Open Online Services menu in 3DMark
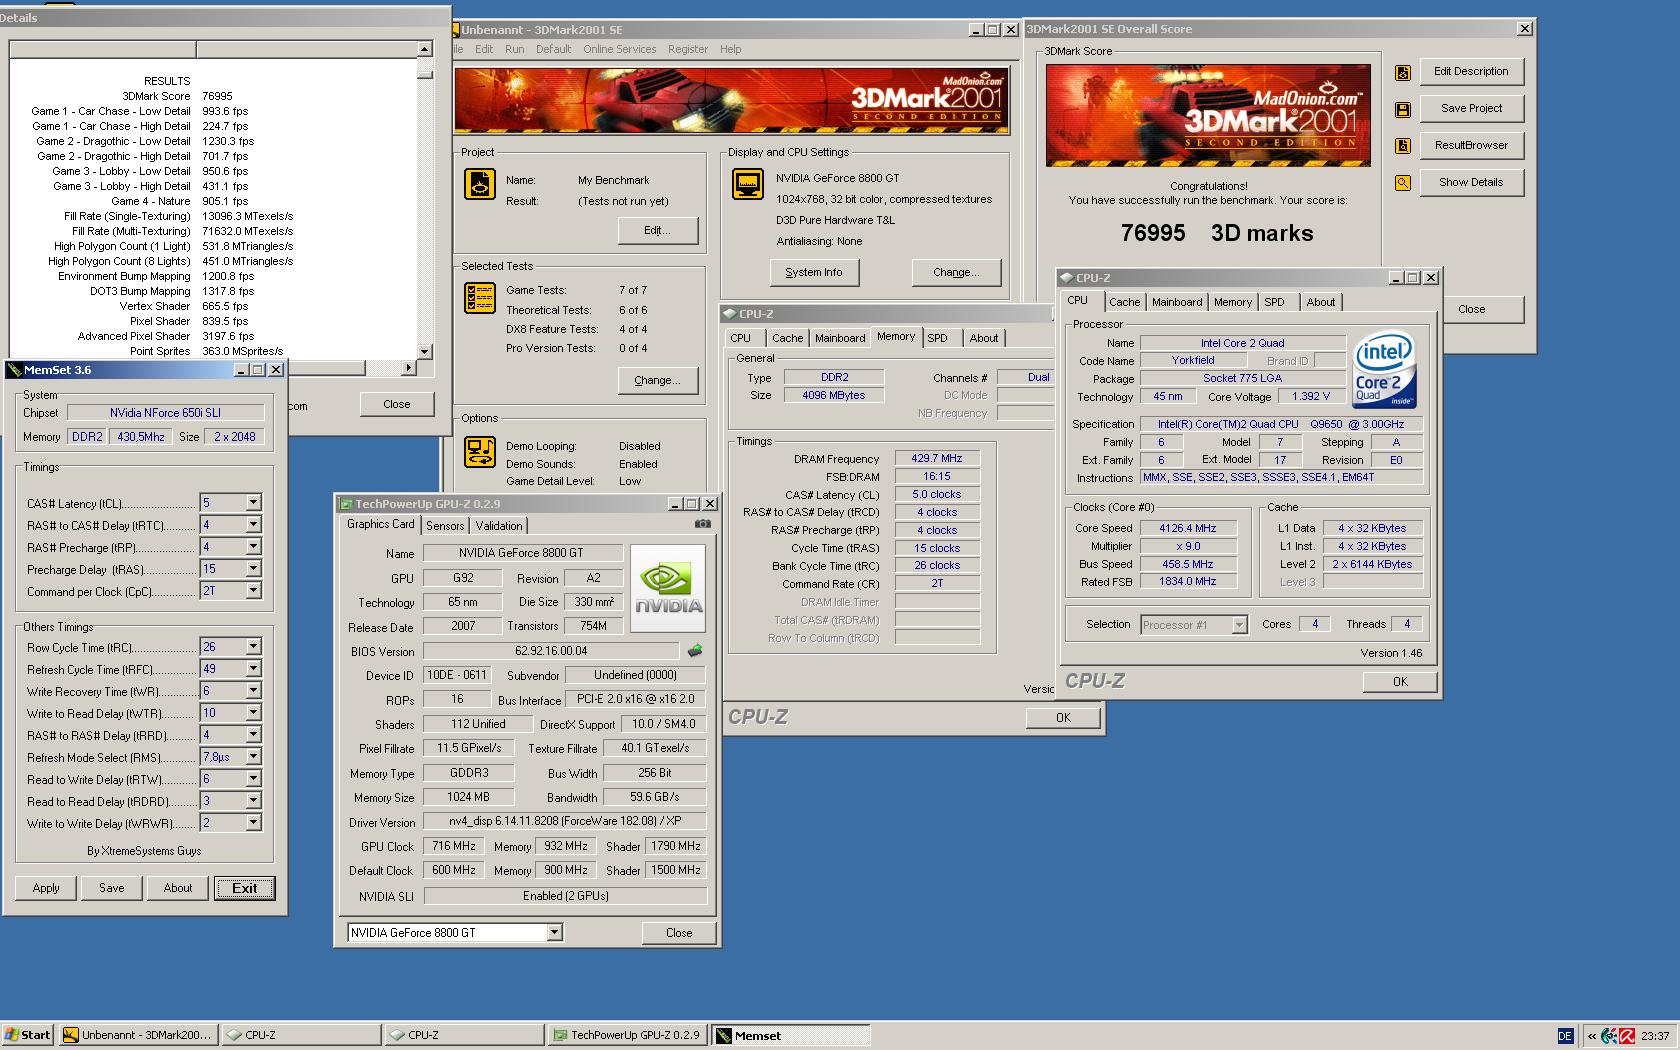The image size is (1680, 1050). [620, 49]
